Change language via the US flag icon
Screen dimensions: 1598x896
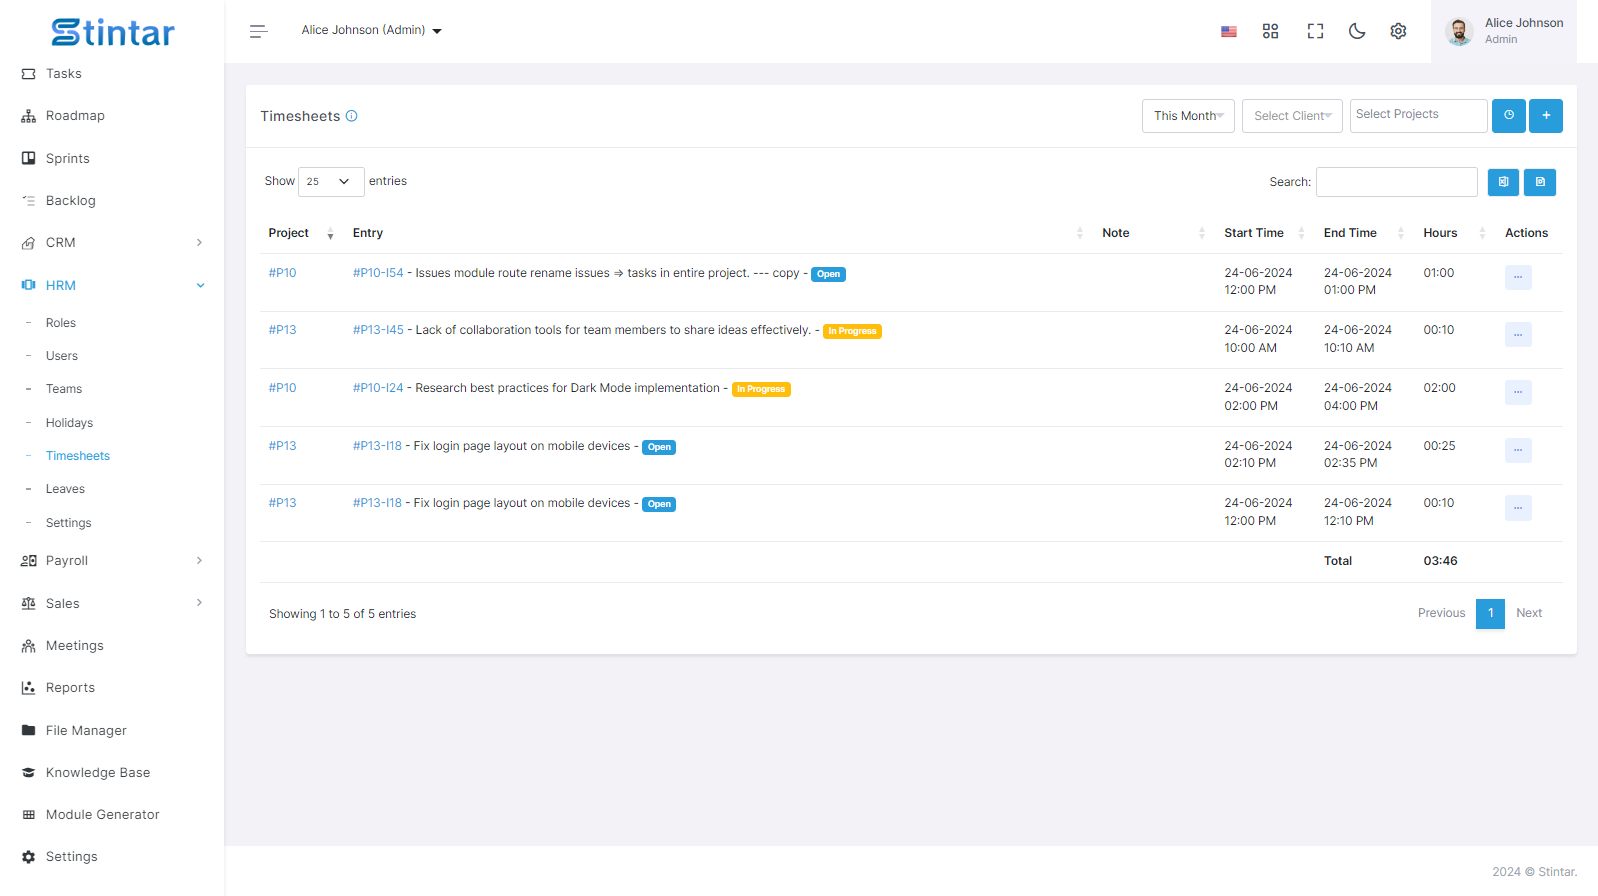point(1229,31)
